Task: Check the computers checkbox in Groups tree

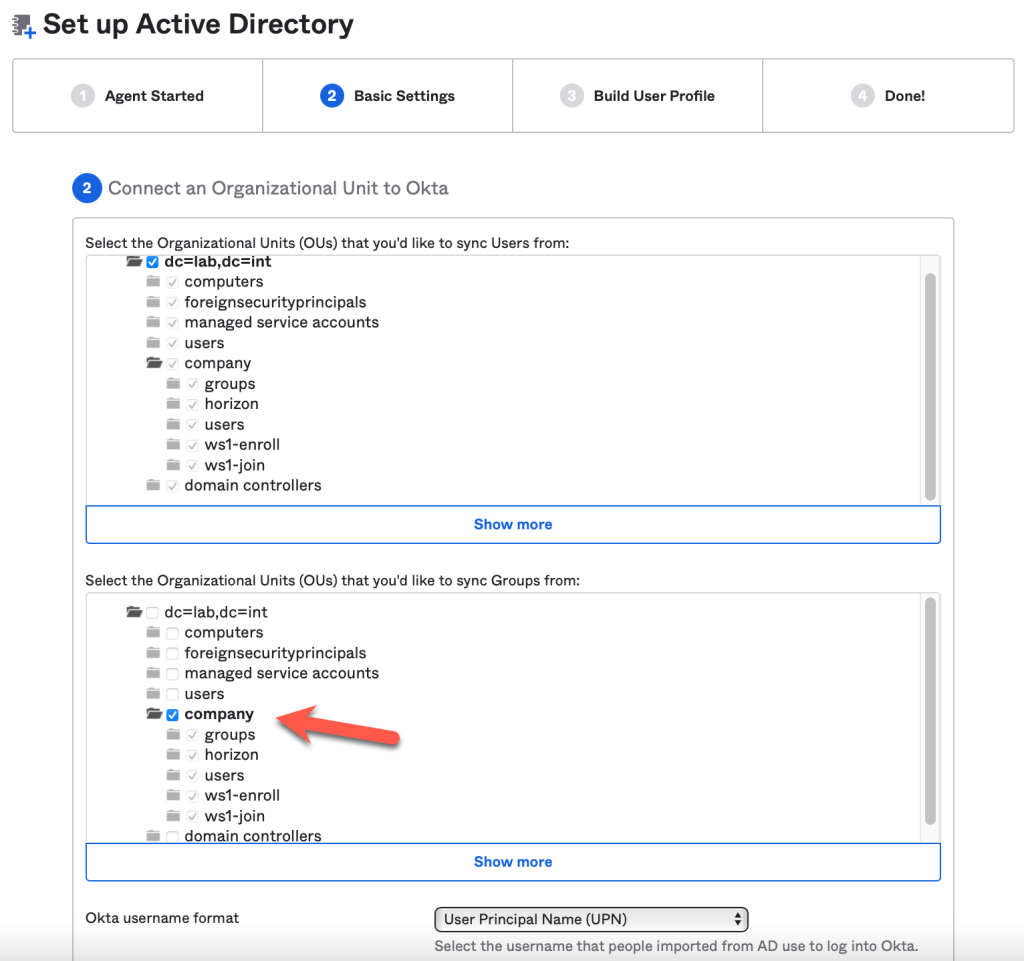Action: tap(173, 633)
